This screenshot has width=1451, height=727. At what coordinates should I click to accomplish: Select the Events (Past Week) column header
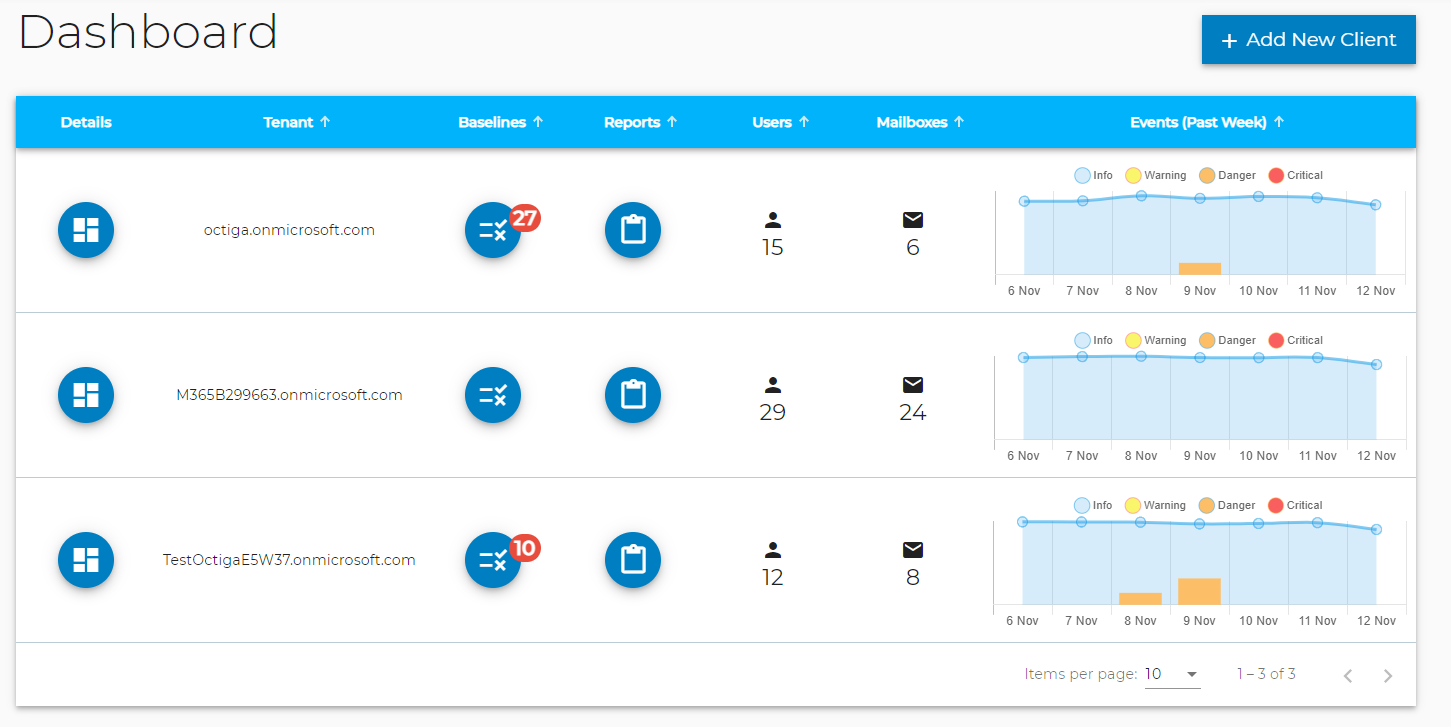click(x=1206, y=121)
